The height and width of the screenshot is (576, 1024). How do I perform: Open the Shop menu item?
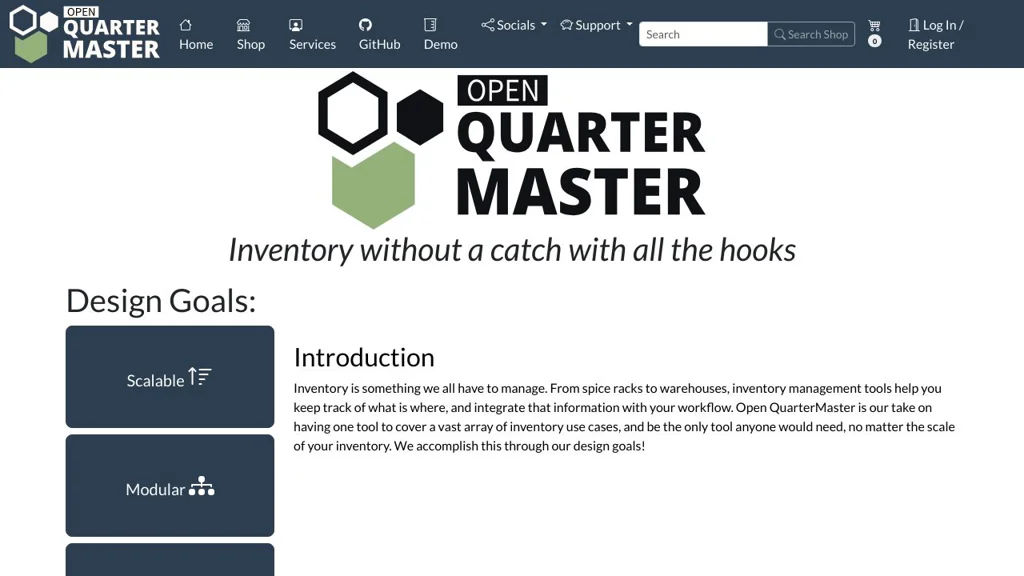pos(251,34)
